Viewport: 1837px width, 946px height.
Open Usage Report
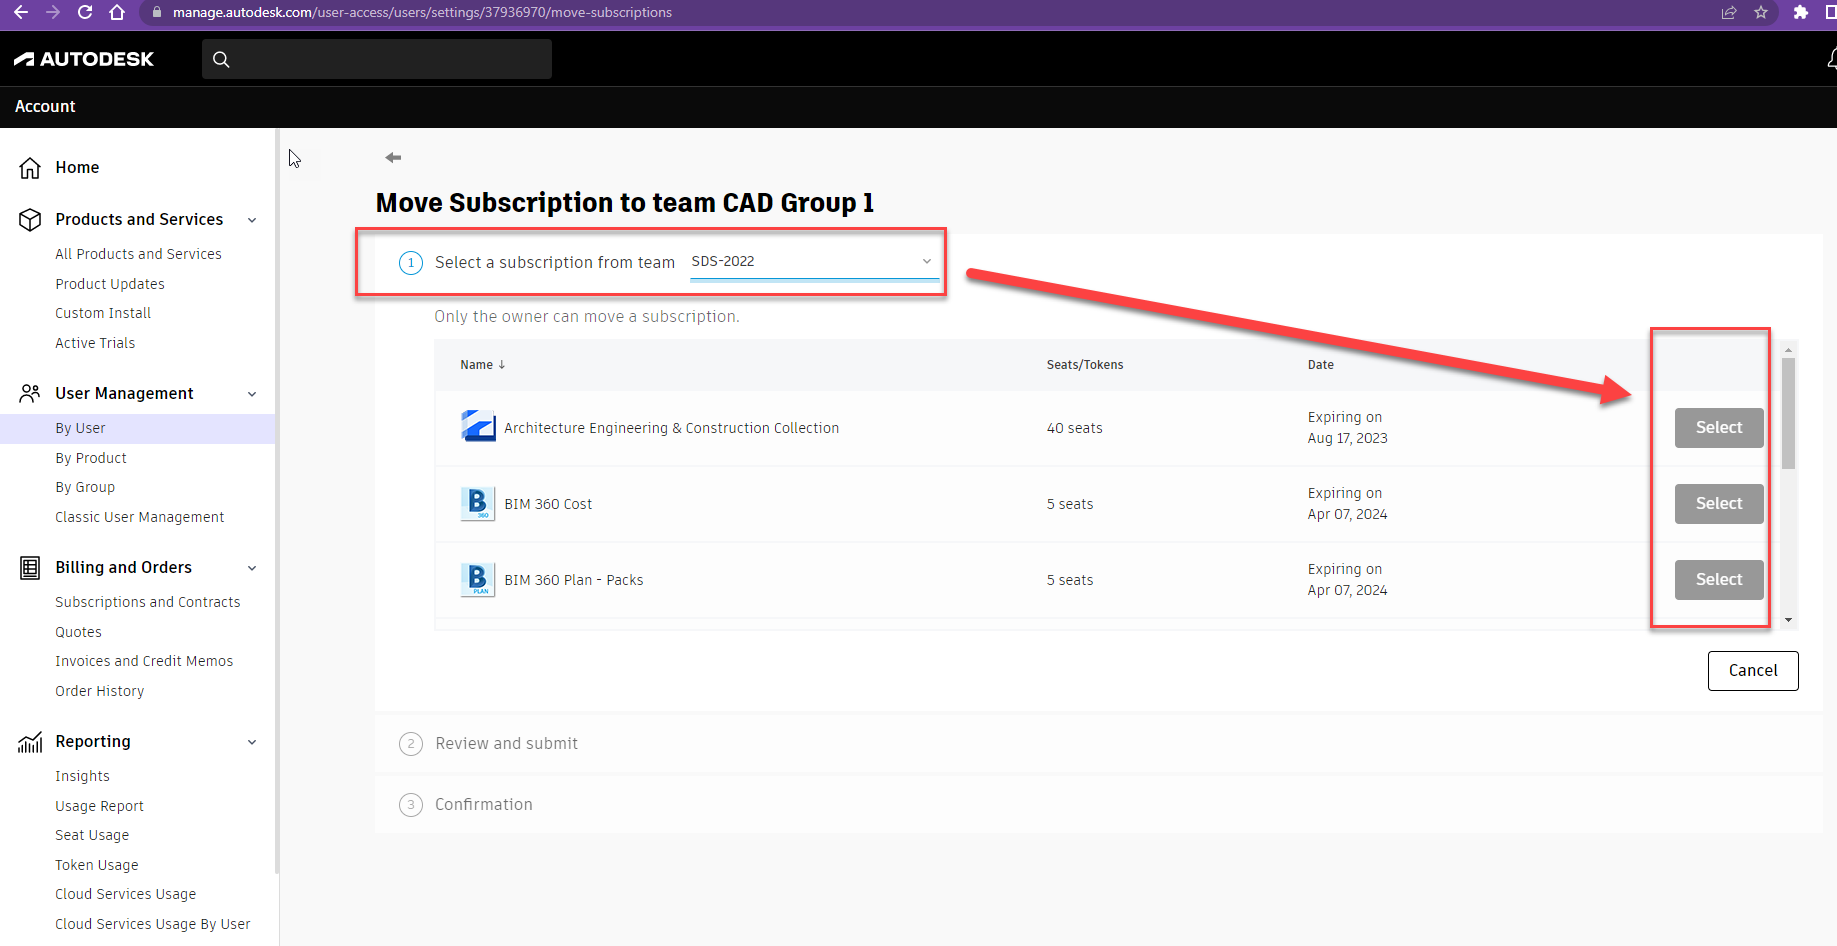click(x=99, y=806)
